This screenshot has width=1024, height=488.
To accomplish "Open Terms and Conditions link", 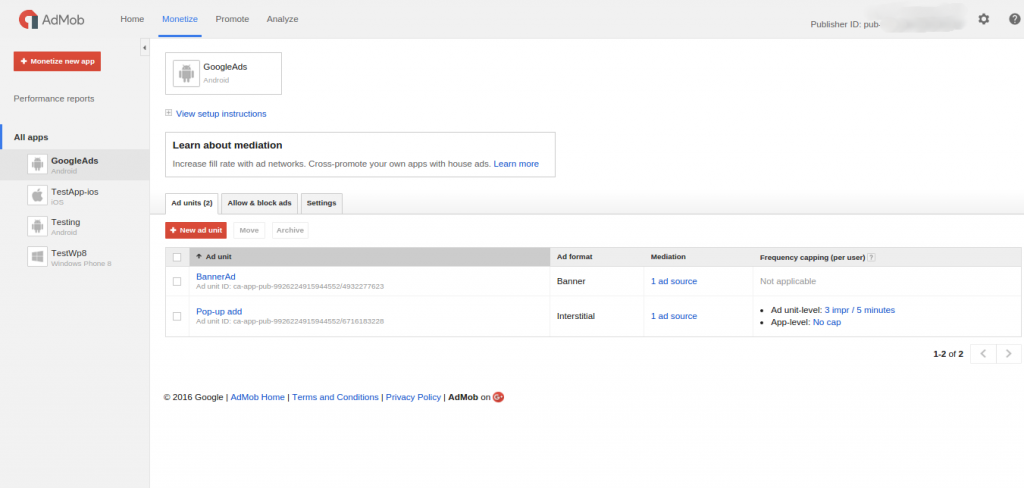I will tap(335, 397).
